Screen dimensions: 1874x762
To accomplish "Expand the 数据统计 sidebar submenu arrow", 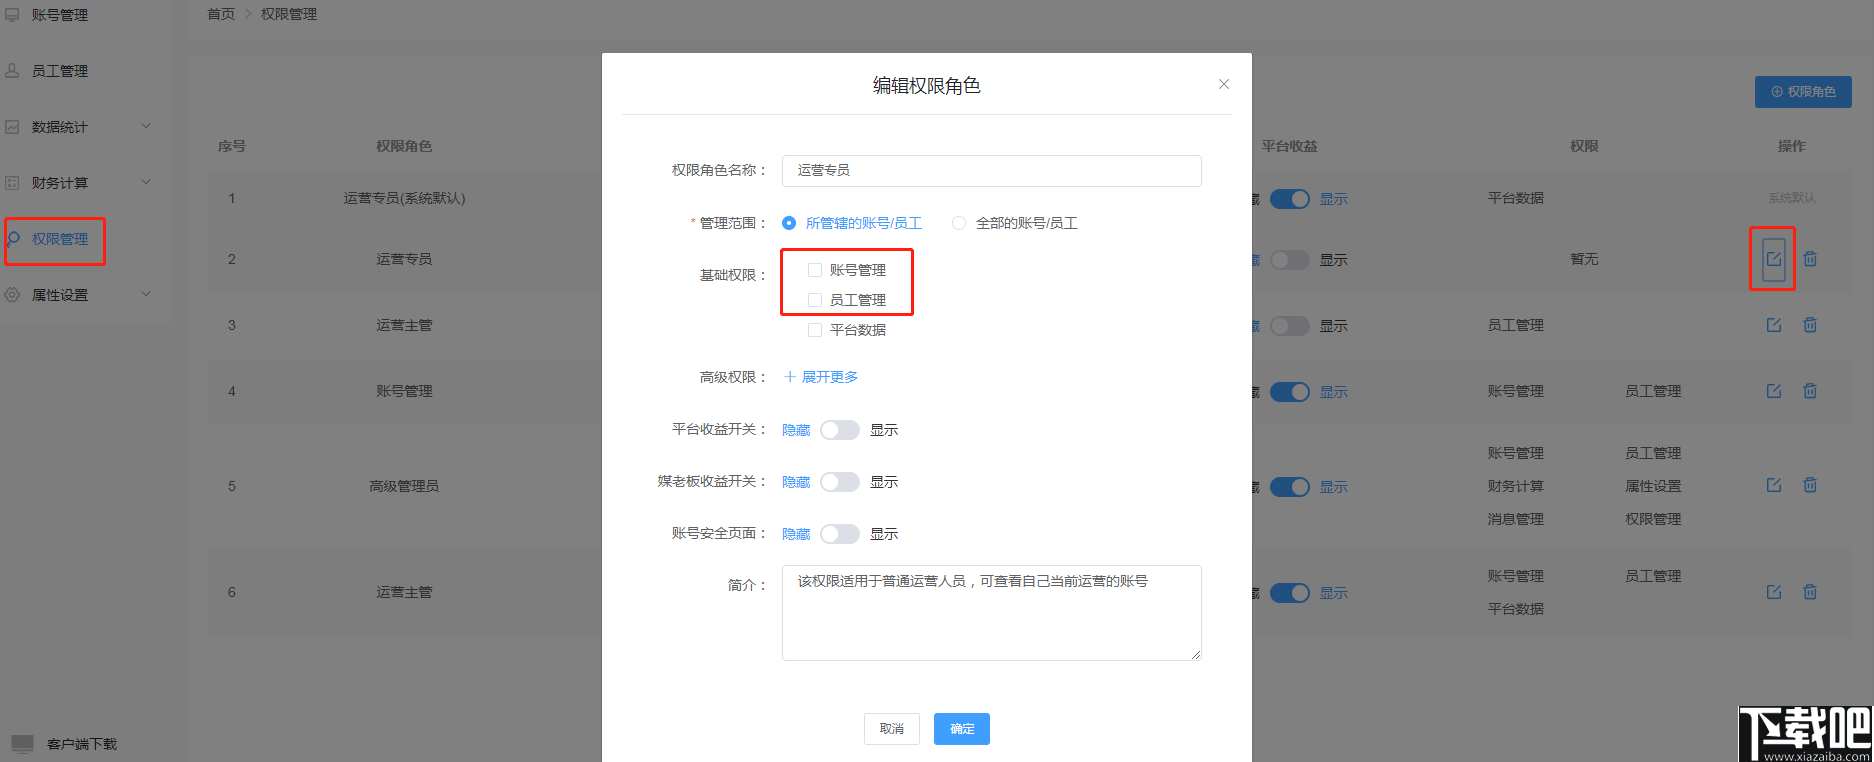I will coord(146,126).
